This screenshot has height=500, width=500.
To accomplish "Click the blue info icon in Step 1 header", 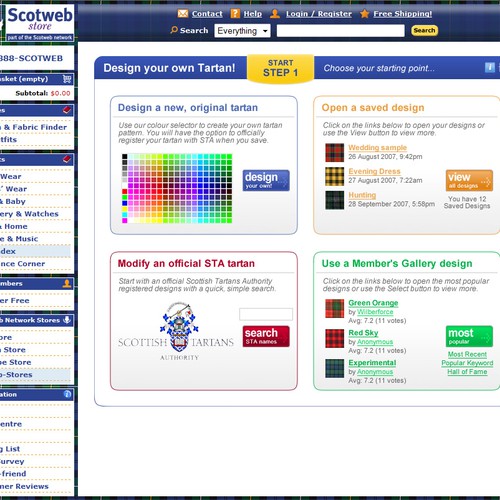I will click(489, 68).
